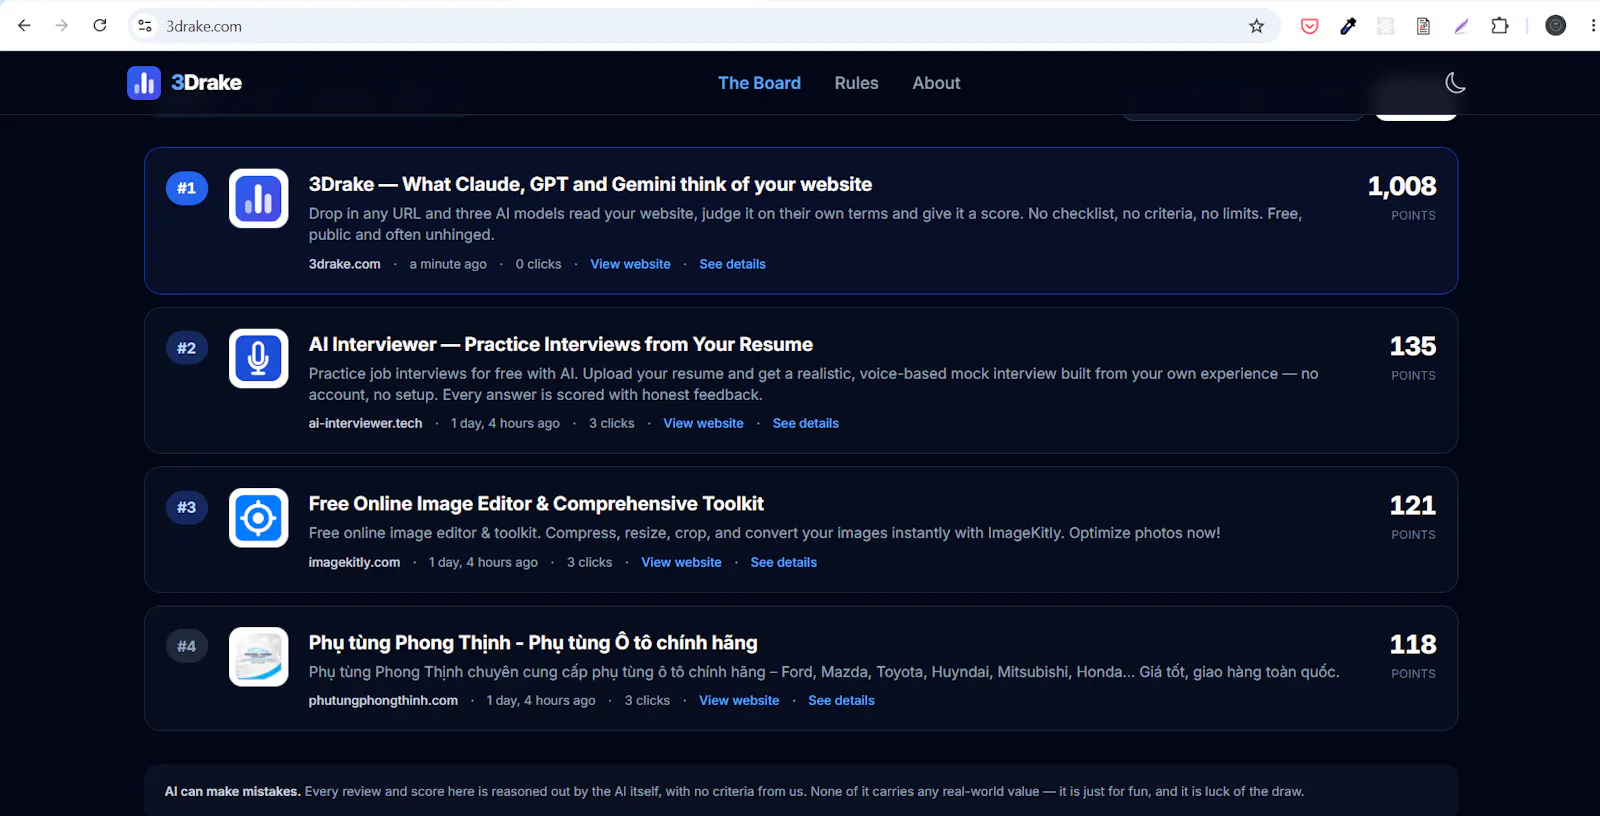Reload the page with the refresh icon

pyautogui.click(x=100, y=26)
